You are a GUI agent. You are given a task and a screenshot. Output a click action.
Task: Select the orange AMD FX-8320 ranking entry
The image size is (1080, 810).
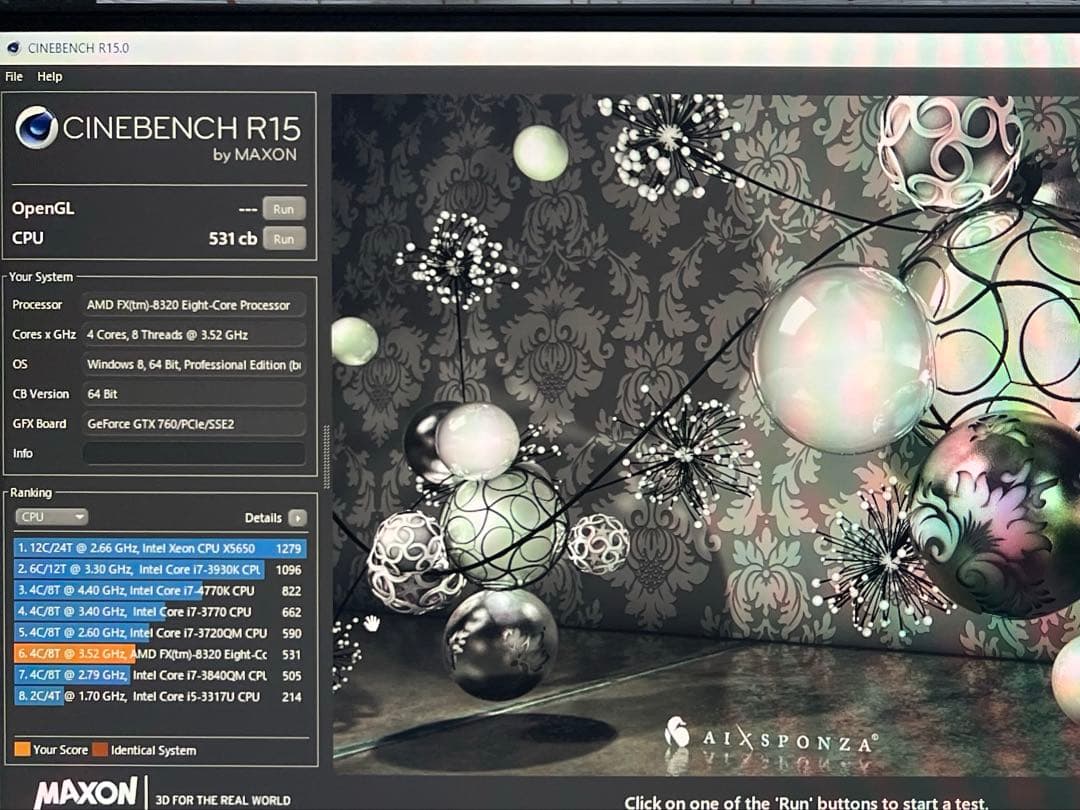click(160, 654)
